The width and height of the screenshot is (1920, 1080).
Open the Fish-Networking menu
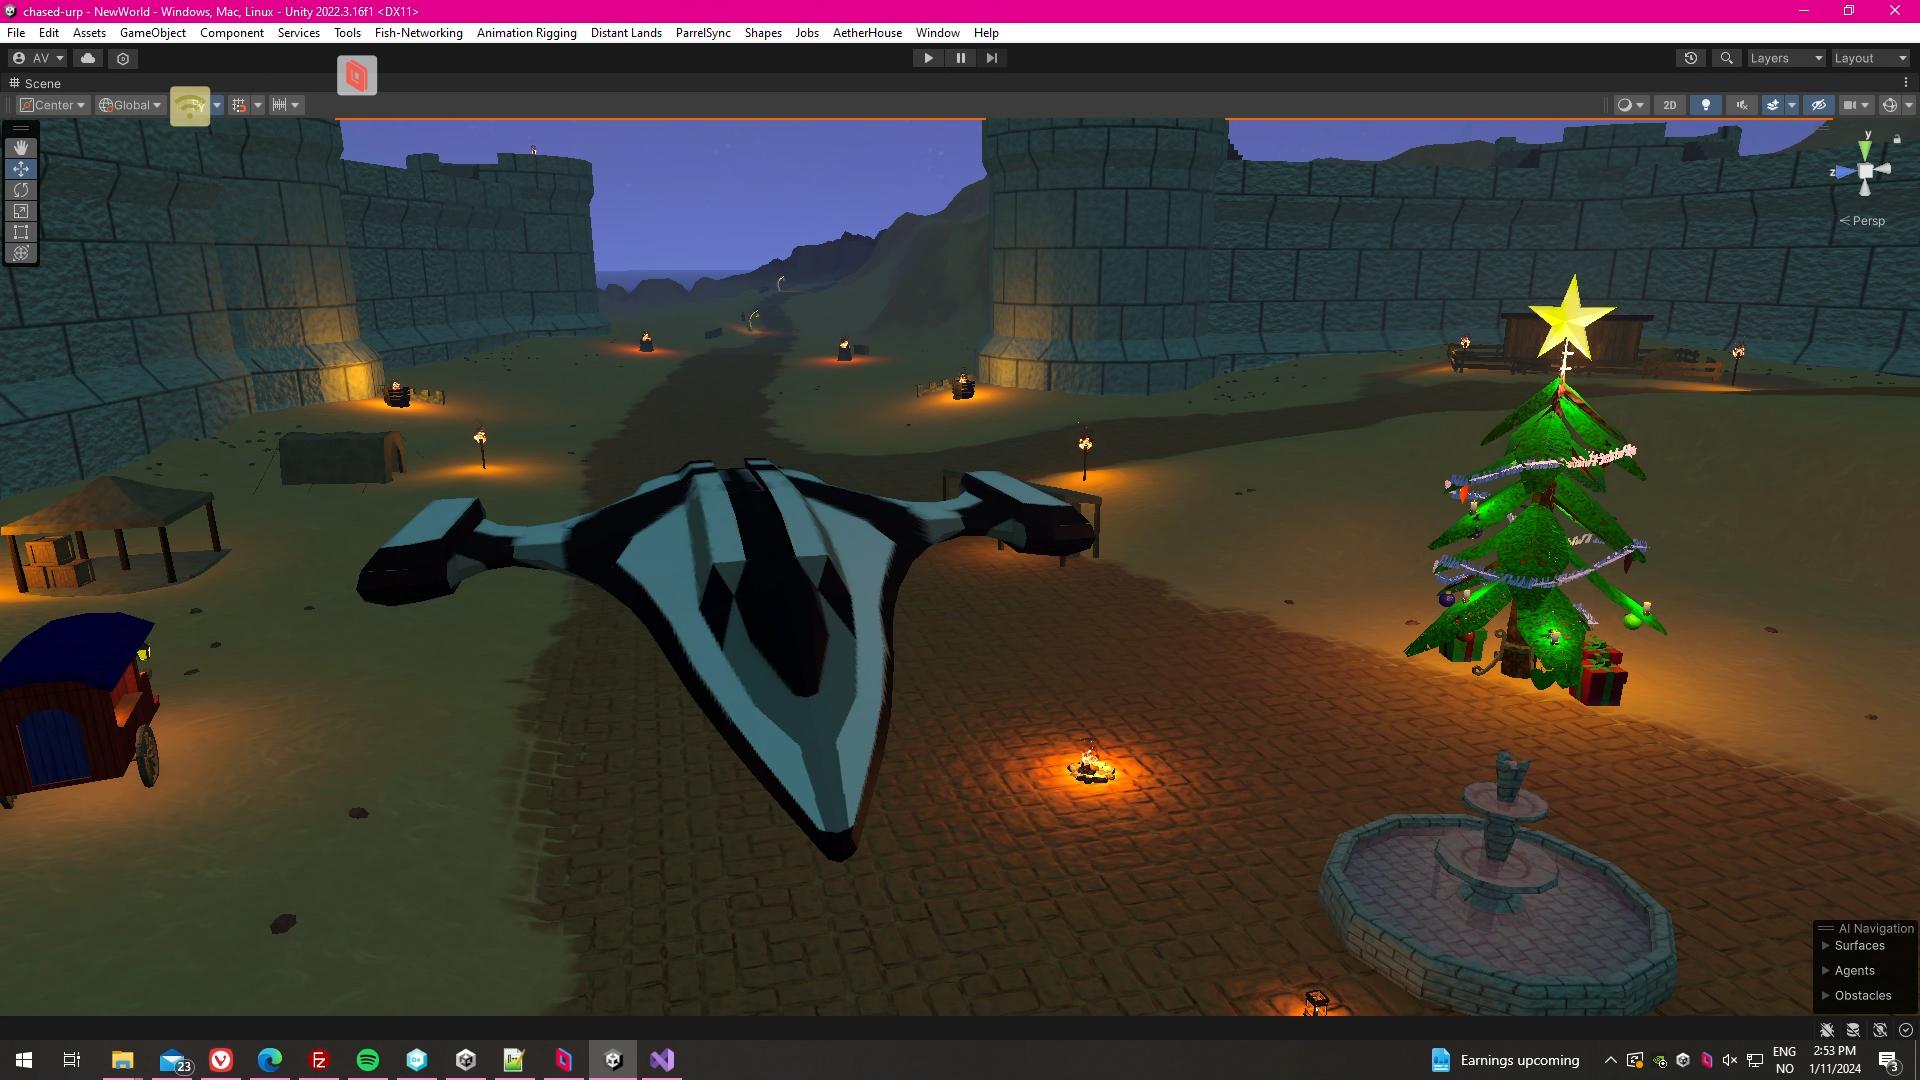pyautogui.click(x=418, y=33)
